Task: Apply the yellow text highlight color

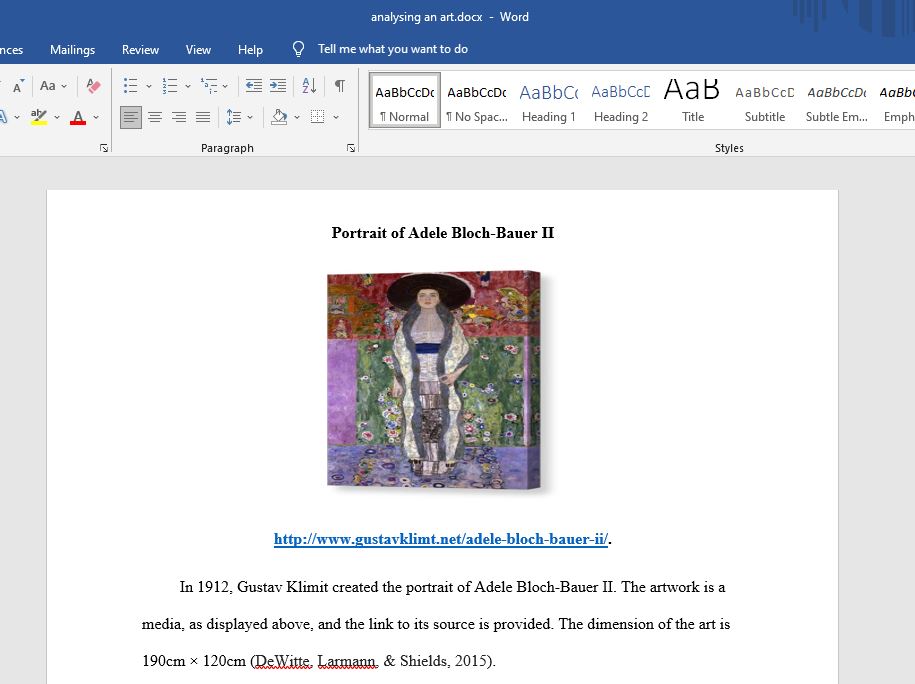Action: click(39, 117)
